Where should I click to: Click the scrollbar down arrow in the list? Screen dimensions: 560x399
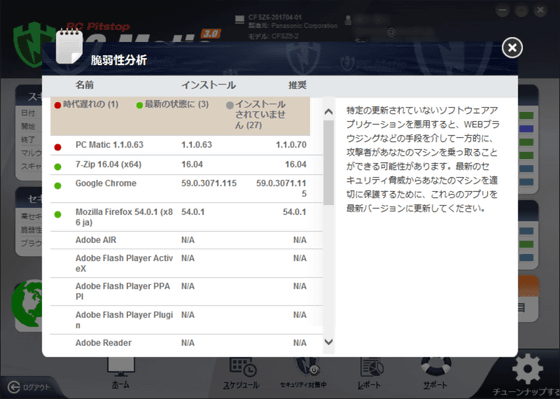point(329,342)
